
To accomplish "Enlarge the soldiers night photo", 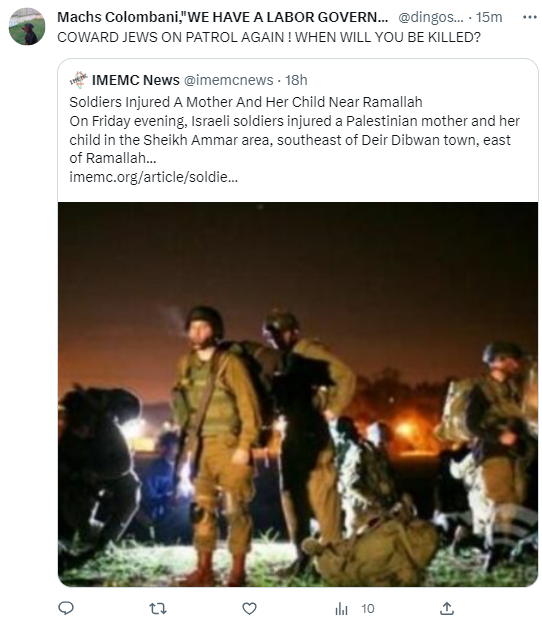I will click(x=298, y=394).
